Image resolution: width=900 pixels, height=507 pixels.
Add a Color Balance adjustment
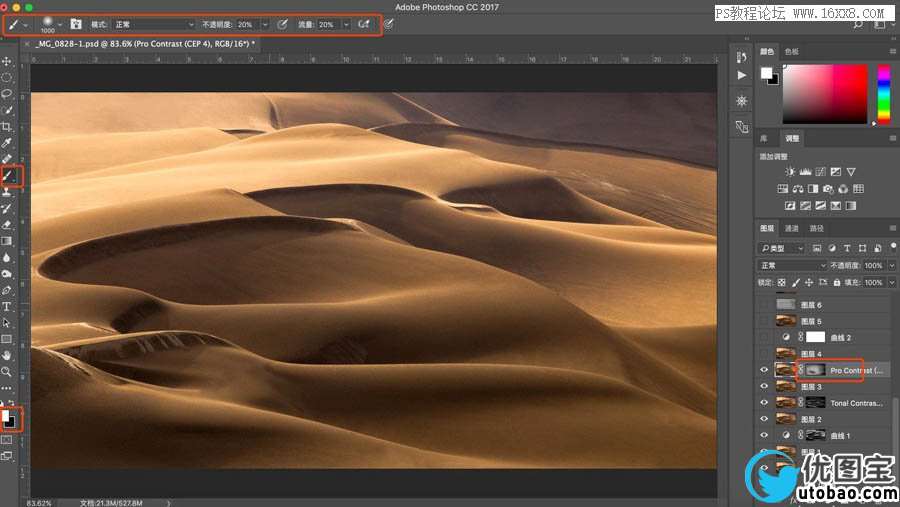coord(798,188)
